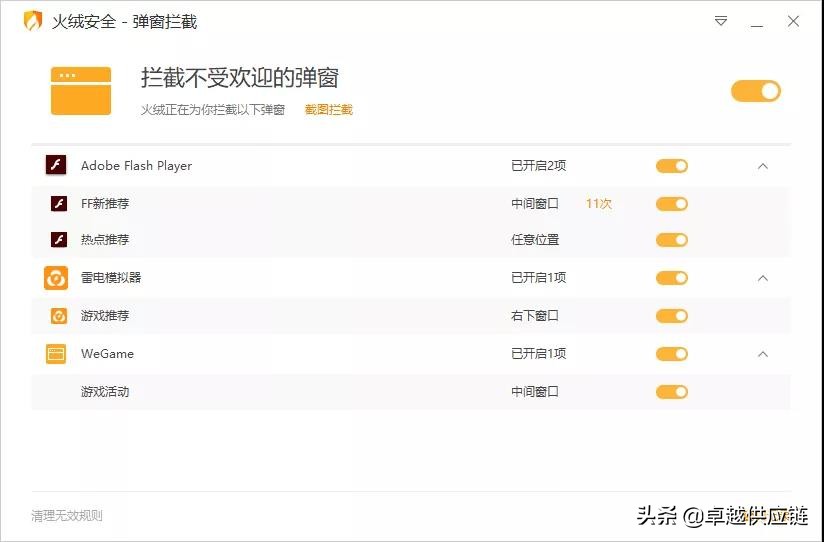Image resolution: width=824 pixels, height=542 pixels.
Task: Click the 已开启2项 status text
Action: tap(539, 166)
